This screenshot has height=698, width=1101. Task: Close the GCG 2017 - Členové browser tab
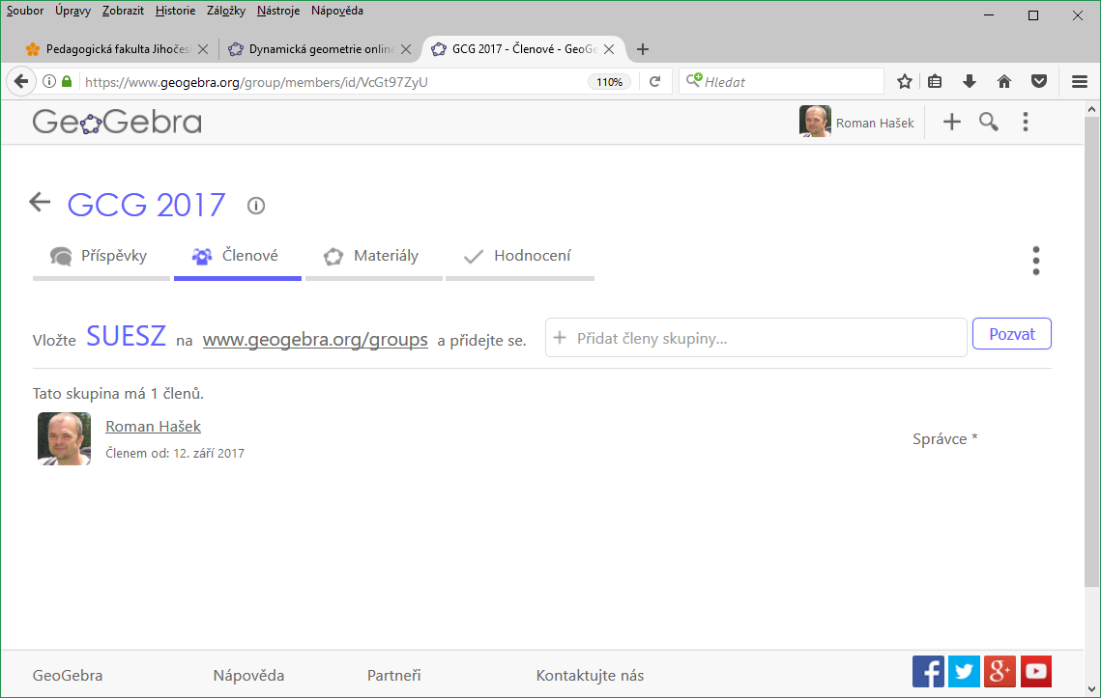click(609, 49)
